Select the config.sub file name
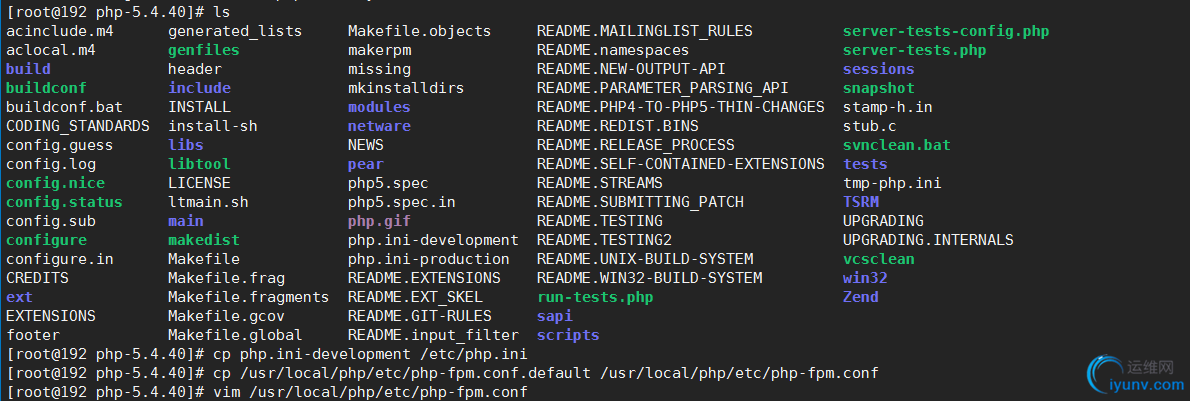Viewport: 1190px width, 401px height. tap(51, 221)
